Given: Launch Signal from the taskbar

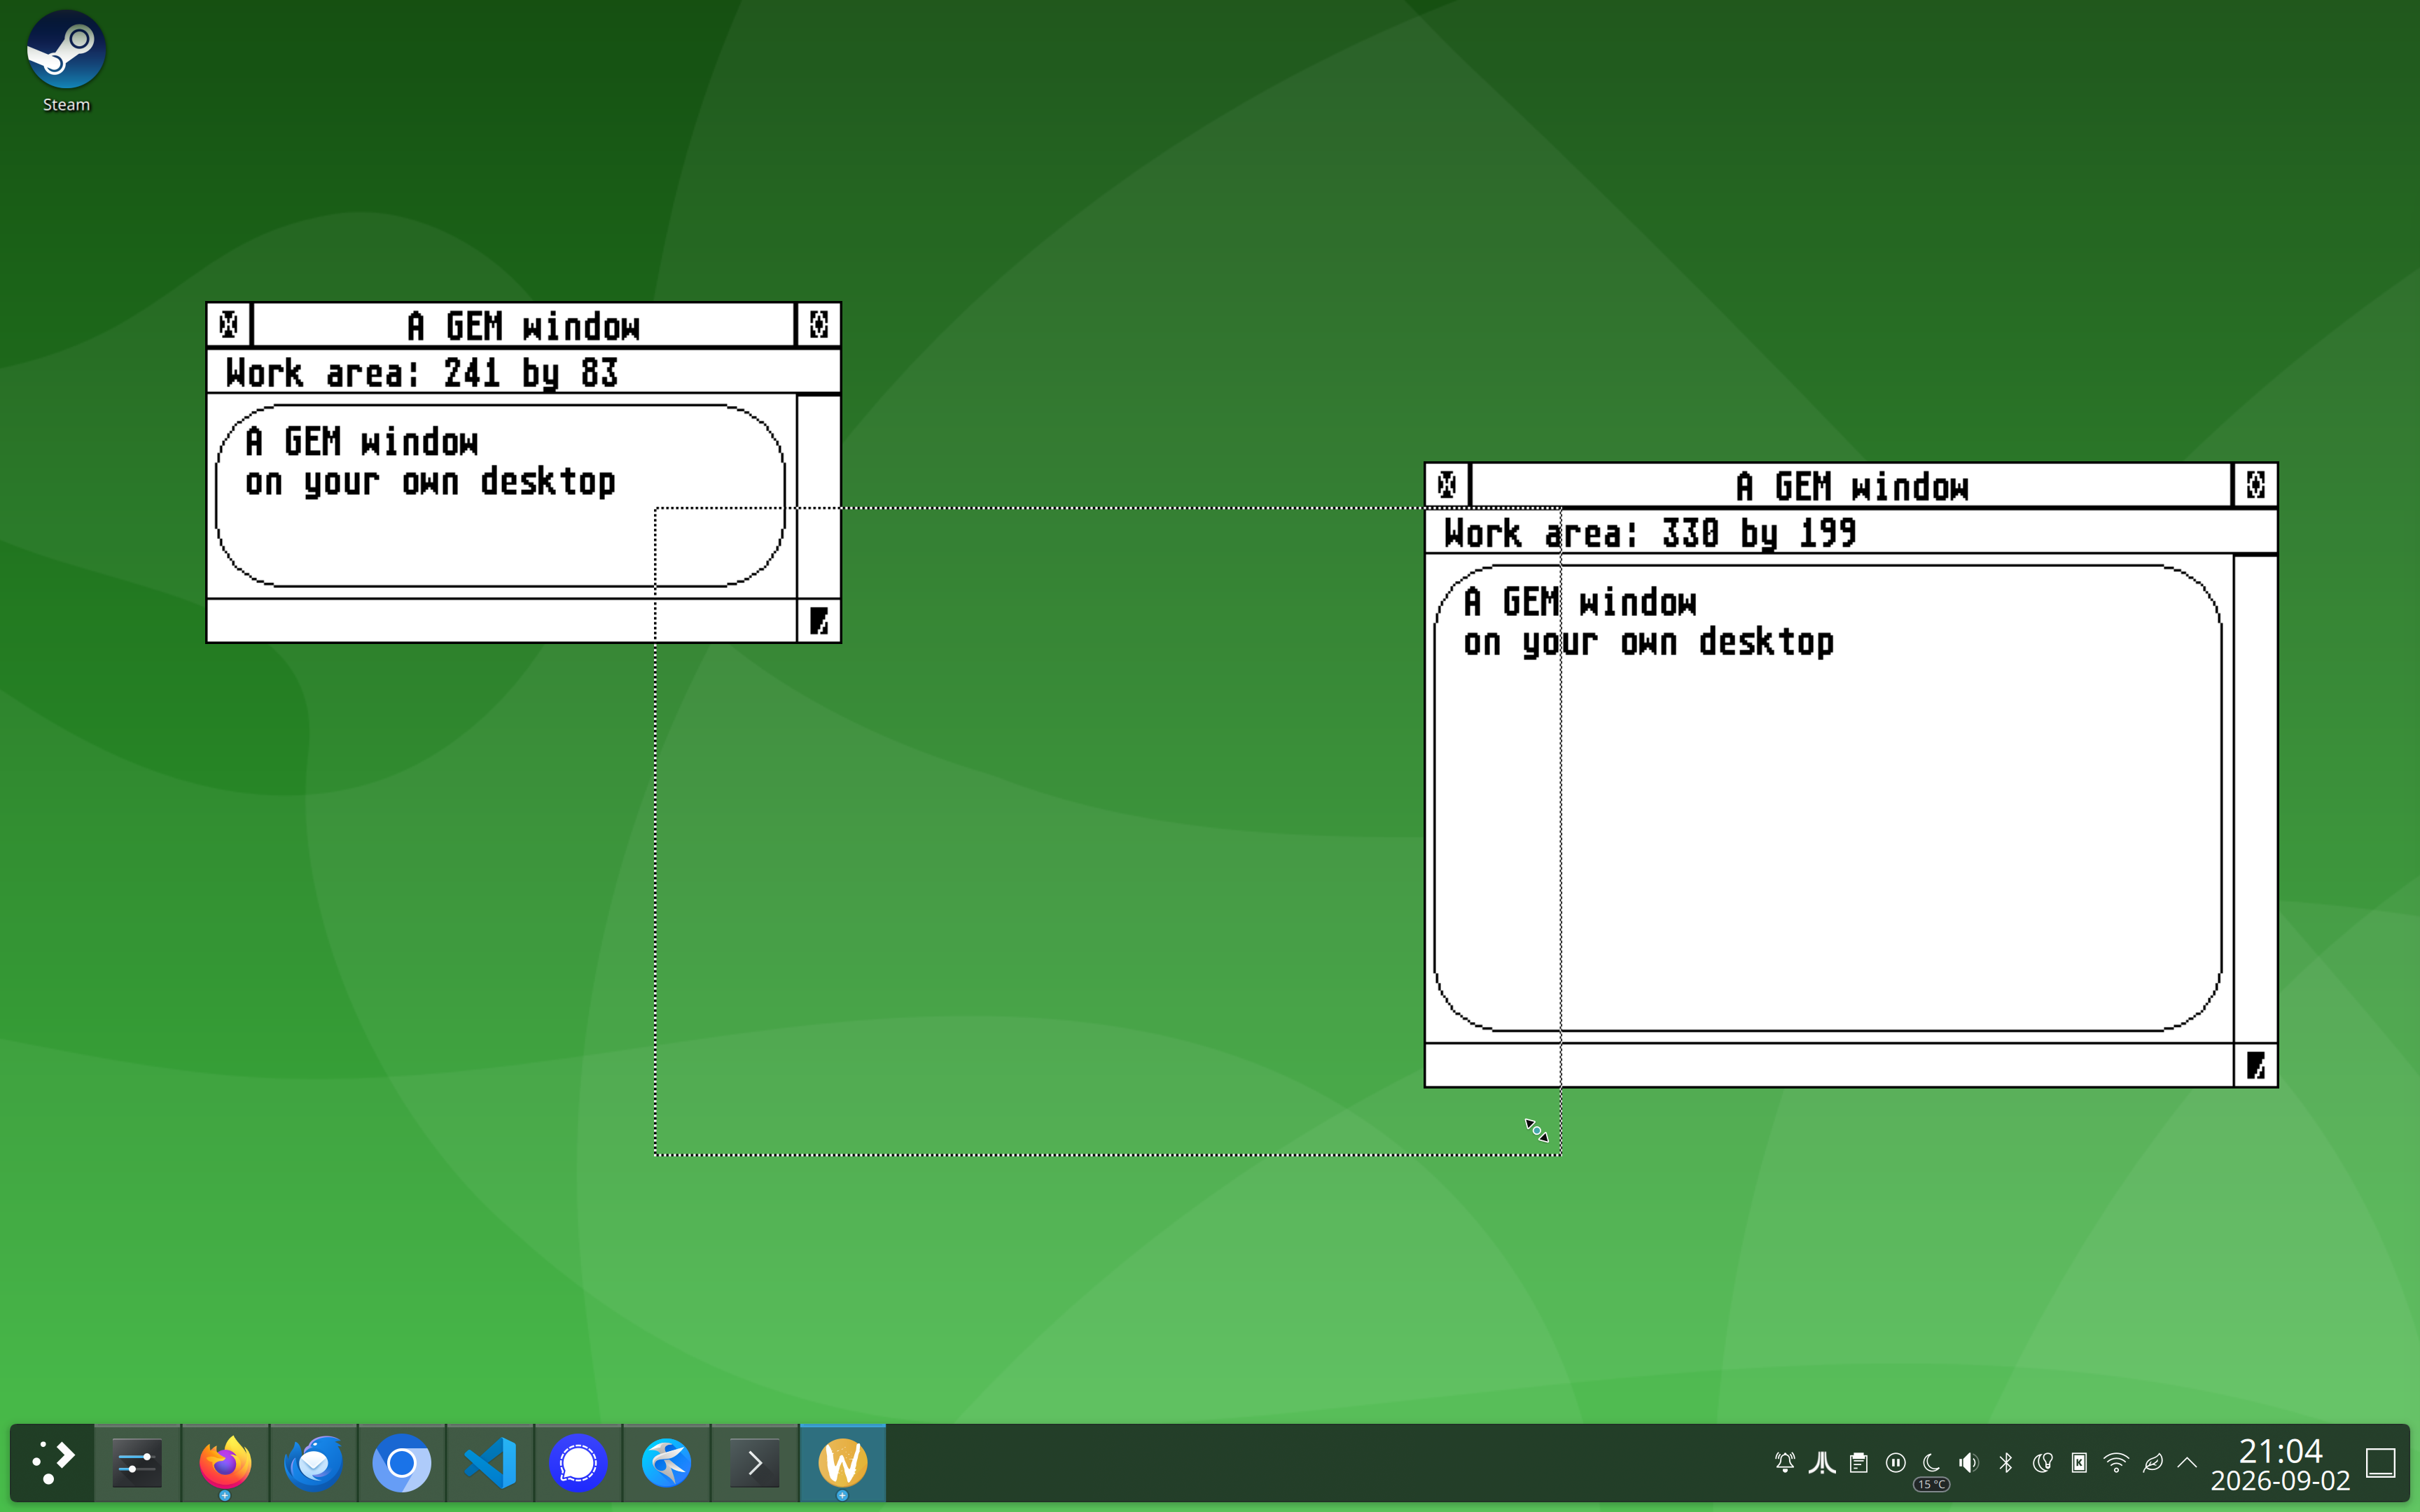Looking at the screenshot, I should tap(578, 1463).
